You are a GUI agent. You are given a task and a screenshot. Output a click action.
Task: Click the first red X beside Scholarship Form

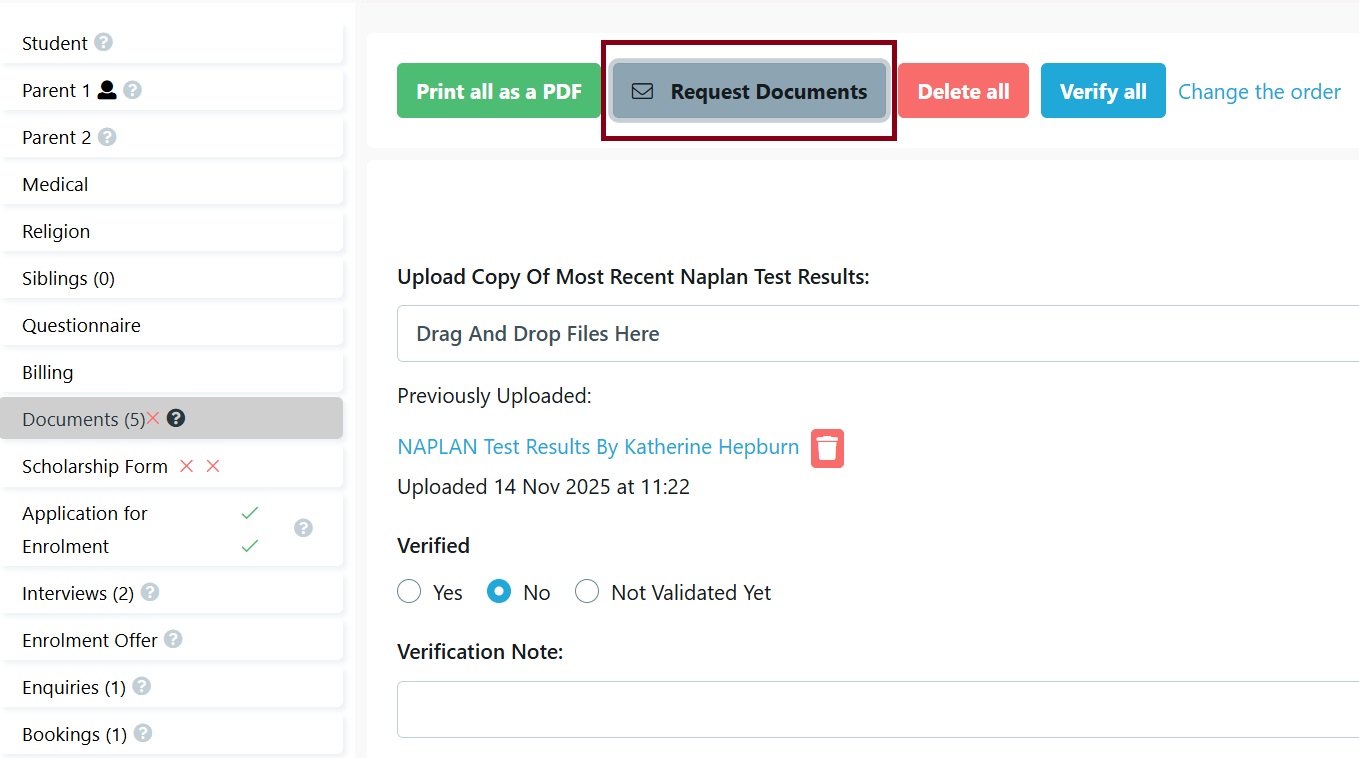tap(186, 466)
